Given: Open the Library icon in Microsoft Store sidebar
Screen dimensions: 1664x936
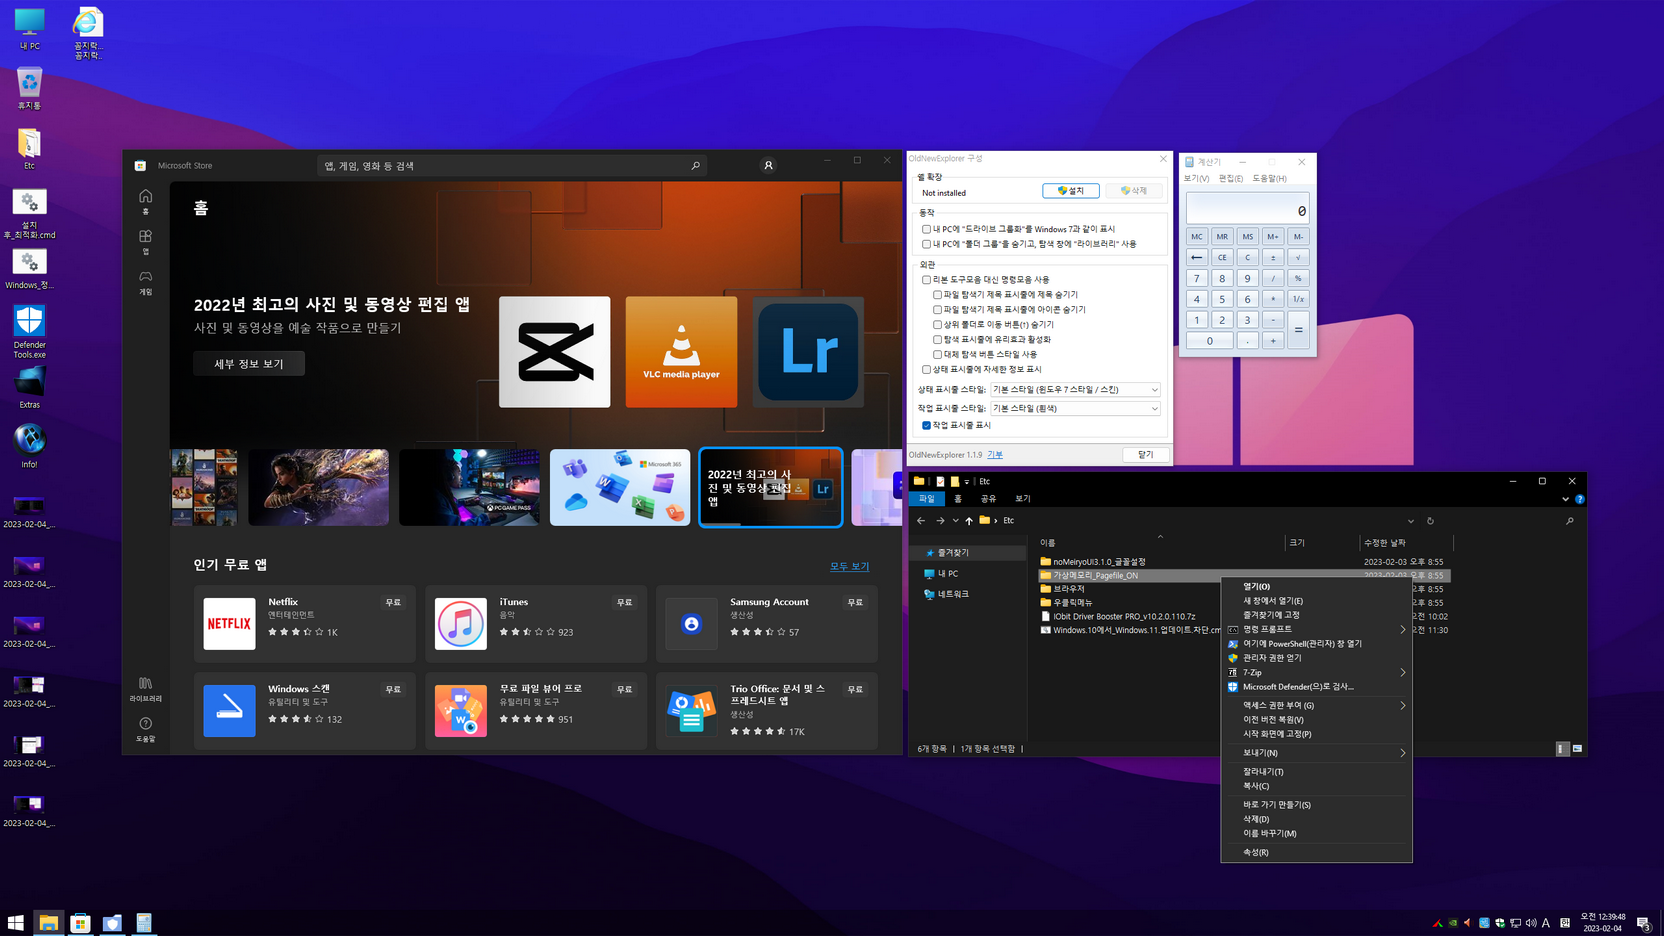Looking at the screenshot, I should (x=145, y=688).
